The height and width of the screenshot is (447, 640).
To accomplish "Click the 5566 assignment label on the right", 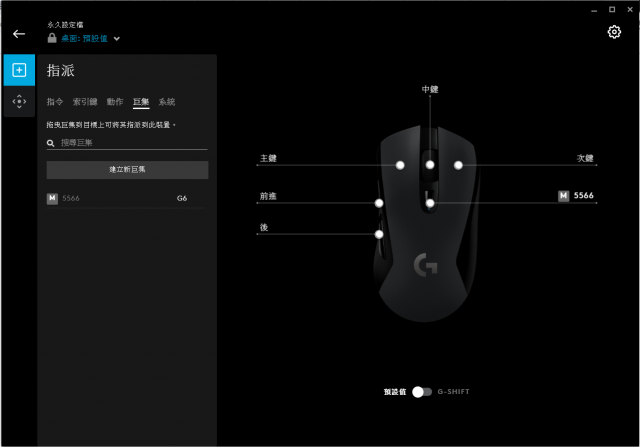I will (584, 196).
